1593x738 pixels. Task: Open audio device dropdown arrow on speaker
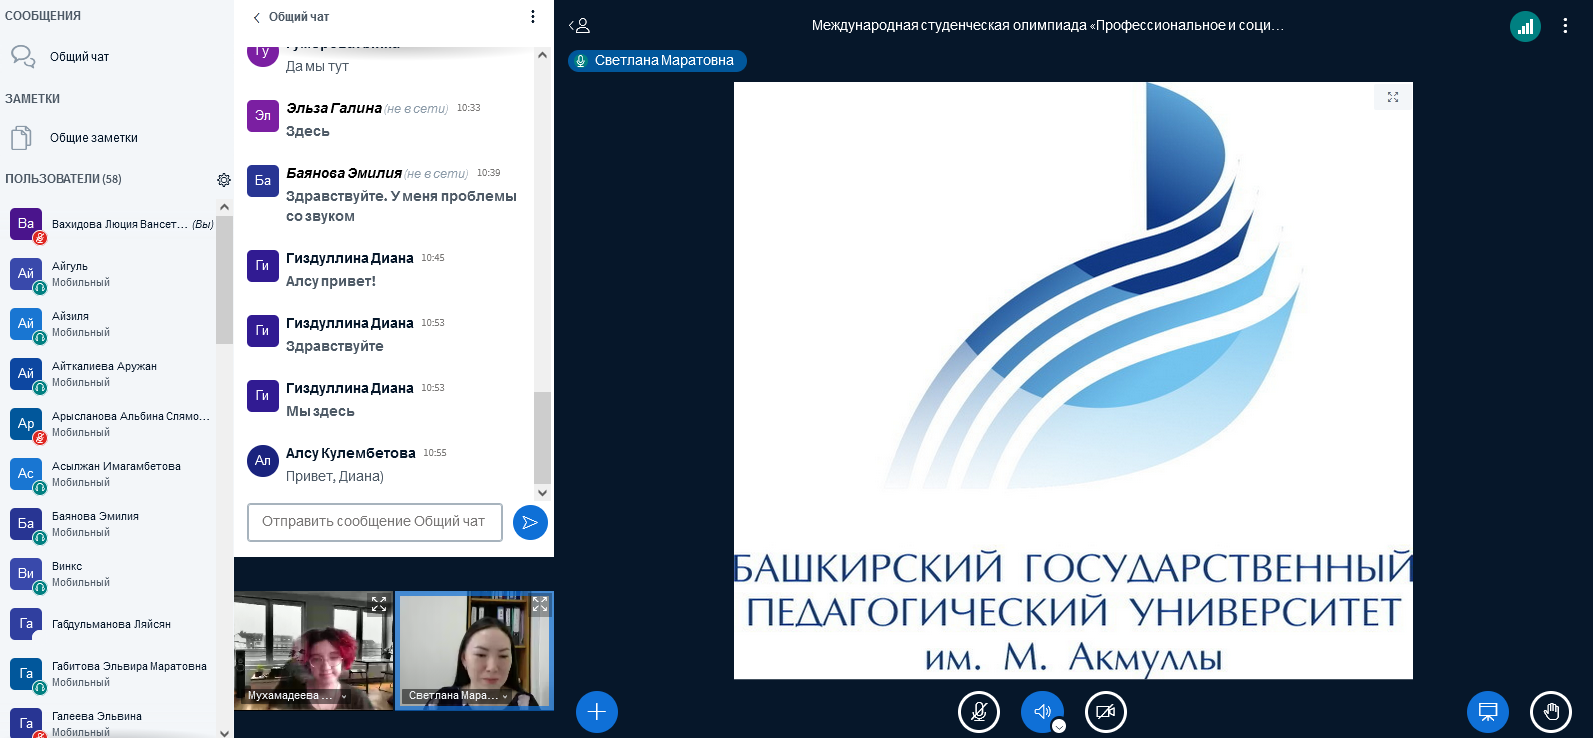[x=1059, y=726]
